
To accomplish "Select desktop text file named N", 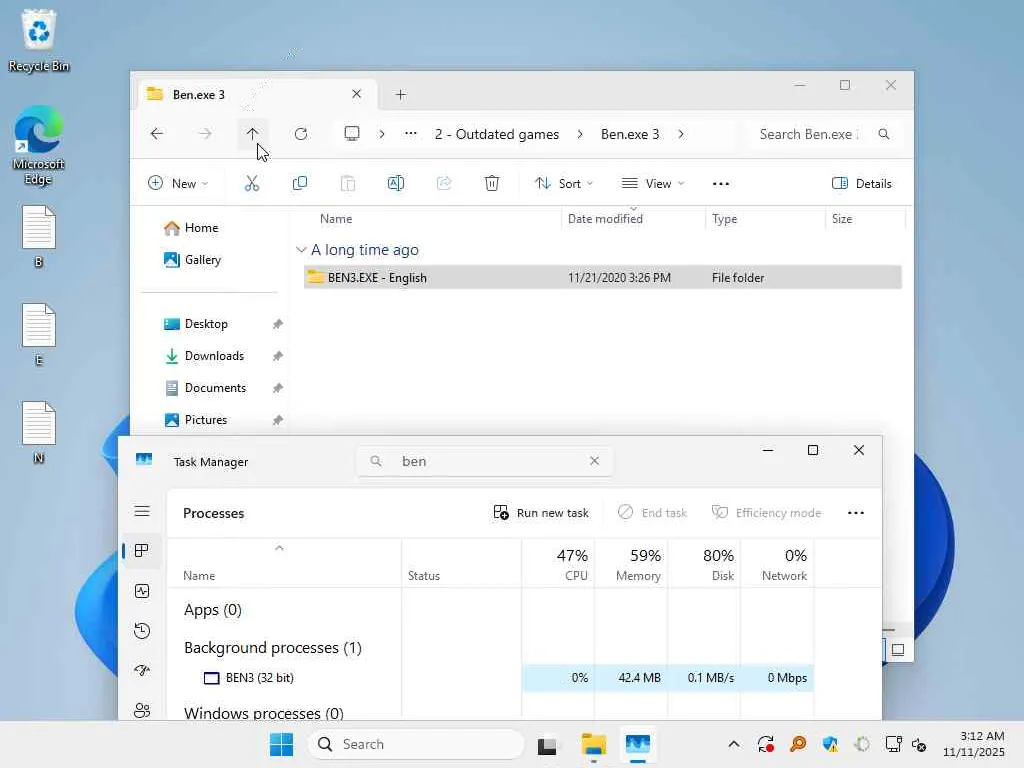I will 39,432.
